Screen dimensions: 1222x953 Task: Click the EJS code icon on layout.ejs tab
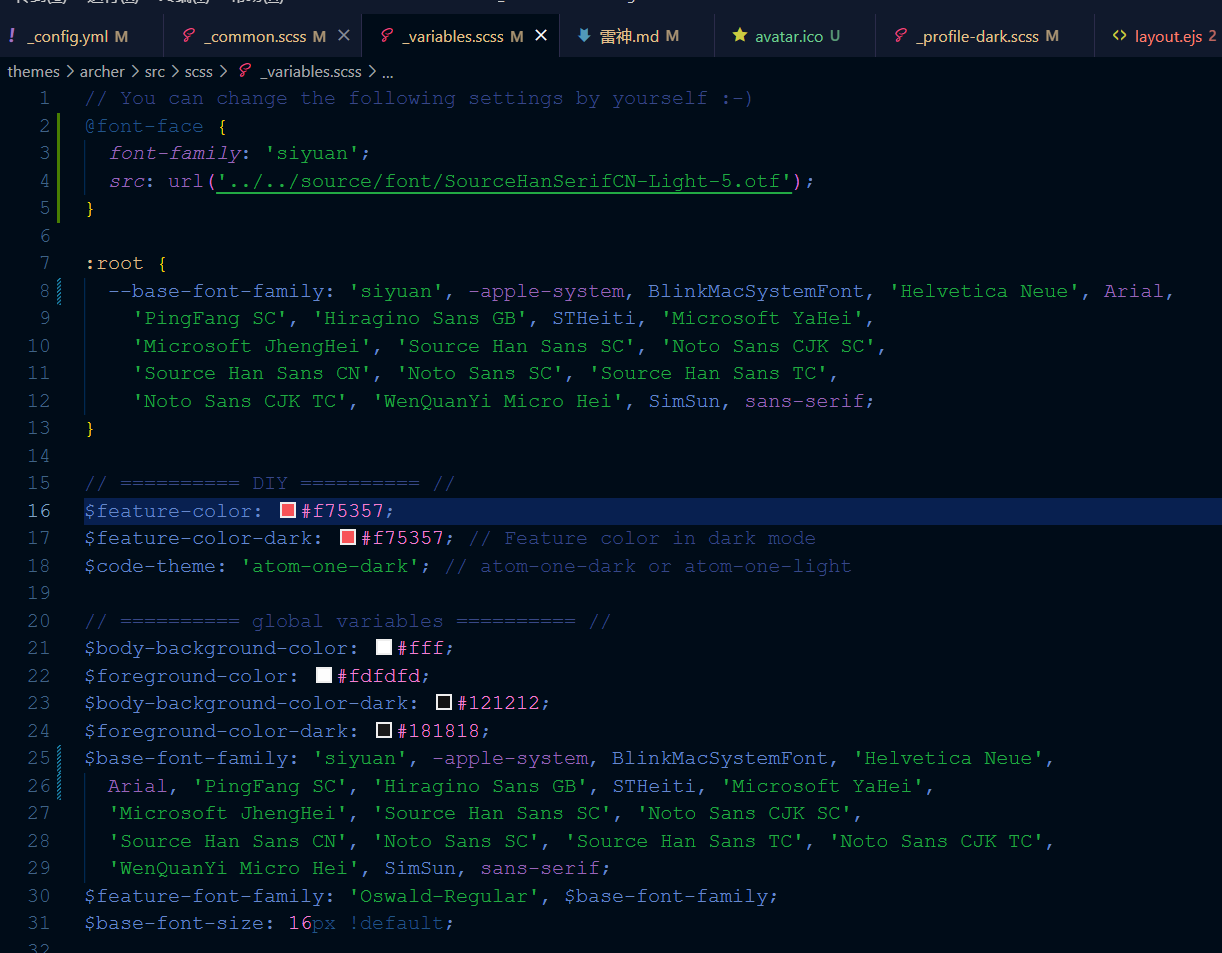point(1119,33)
